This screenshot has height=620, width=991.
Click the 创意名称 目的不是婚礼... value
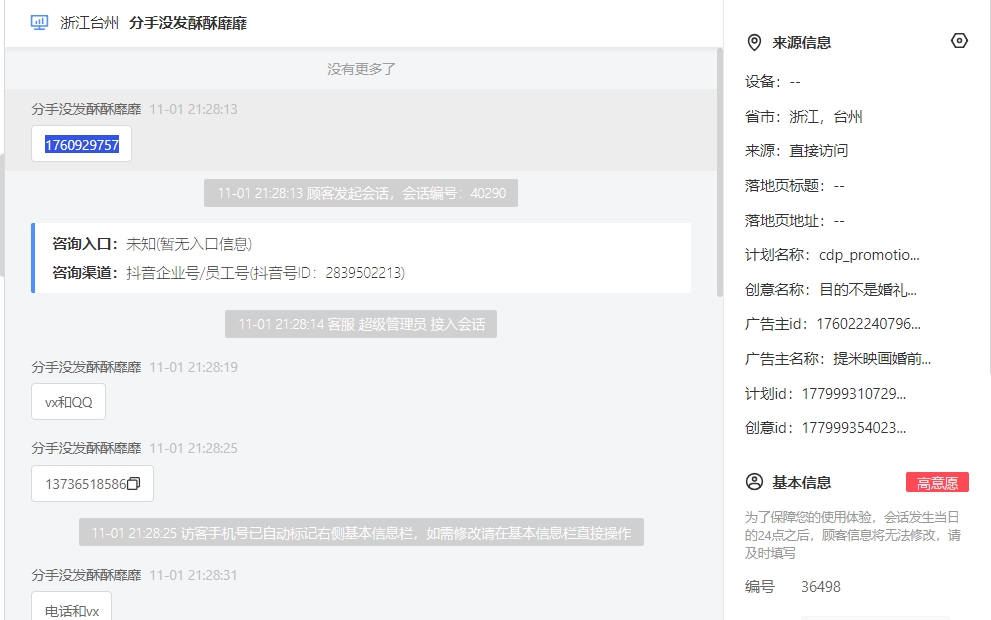point(868,289)
